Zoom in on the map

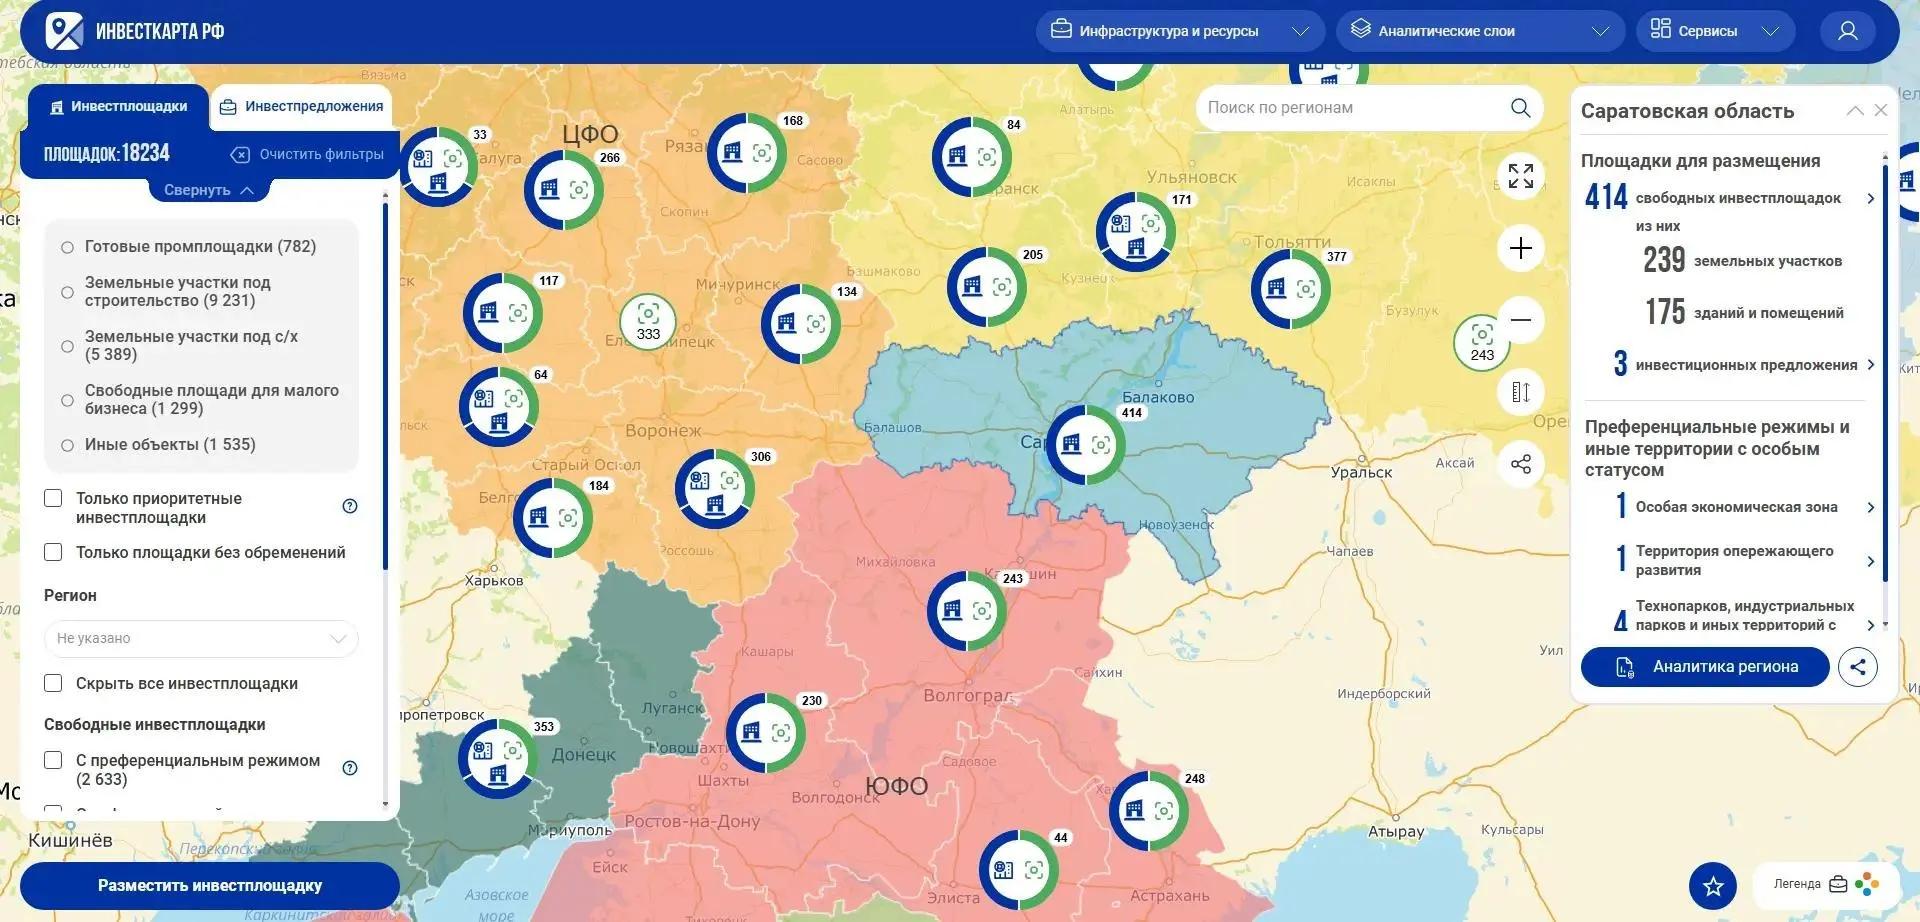(1520, 248)
